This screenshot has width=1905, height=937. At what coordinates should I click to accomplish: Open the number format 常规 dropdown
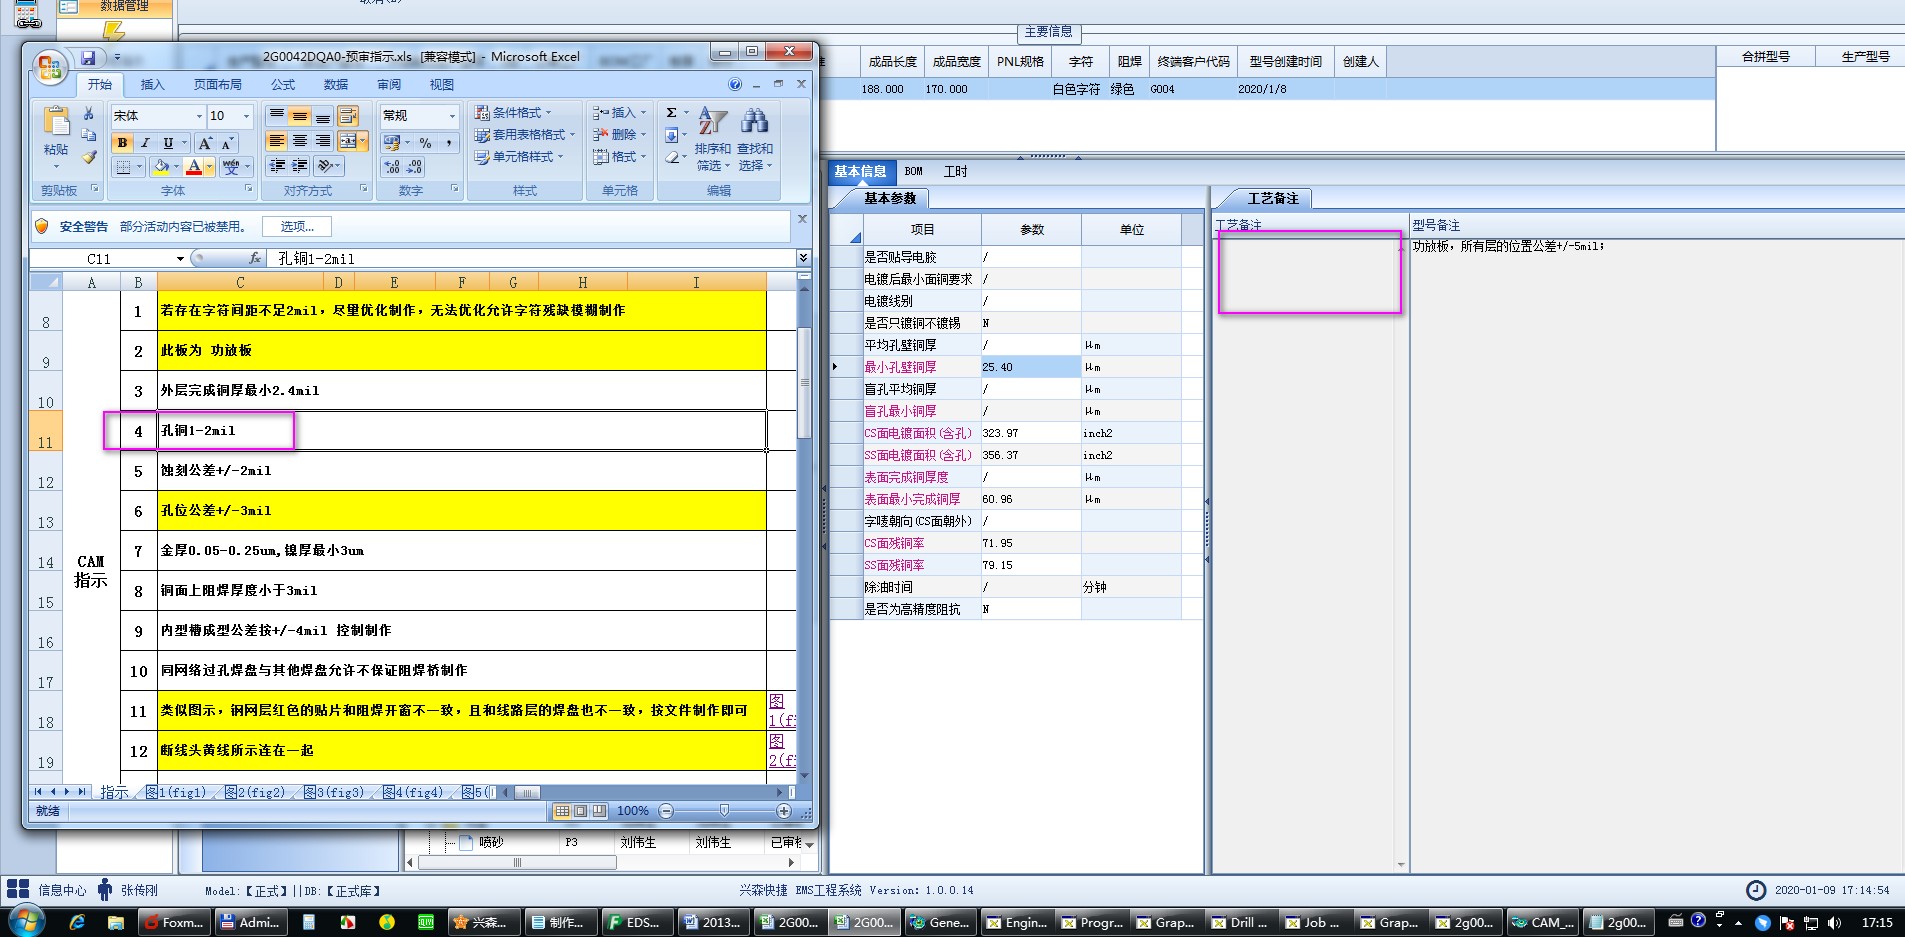(452, 116)
